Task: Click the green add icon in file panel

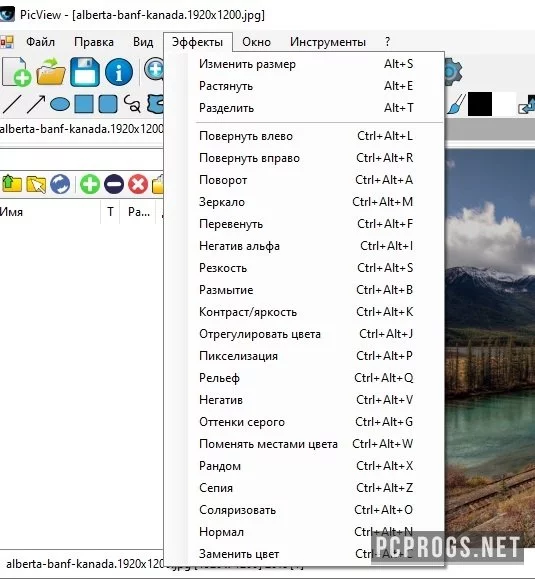Action: pyautogui.click(x=90, y=184)
